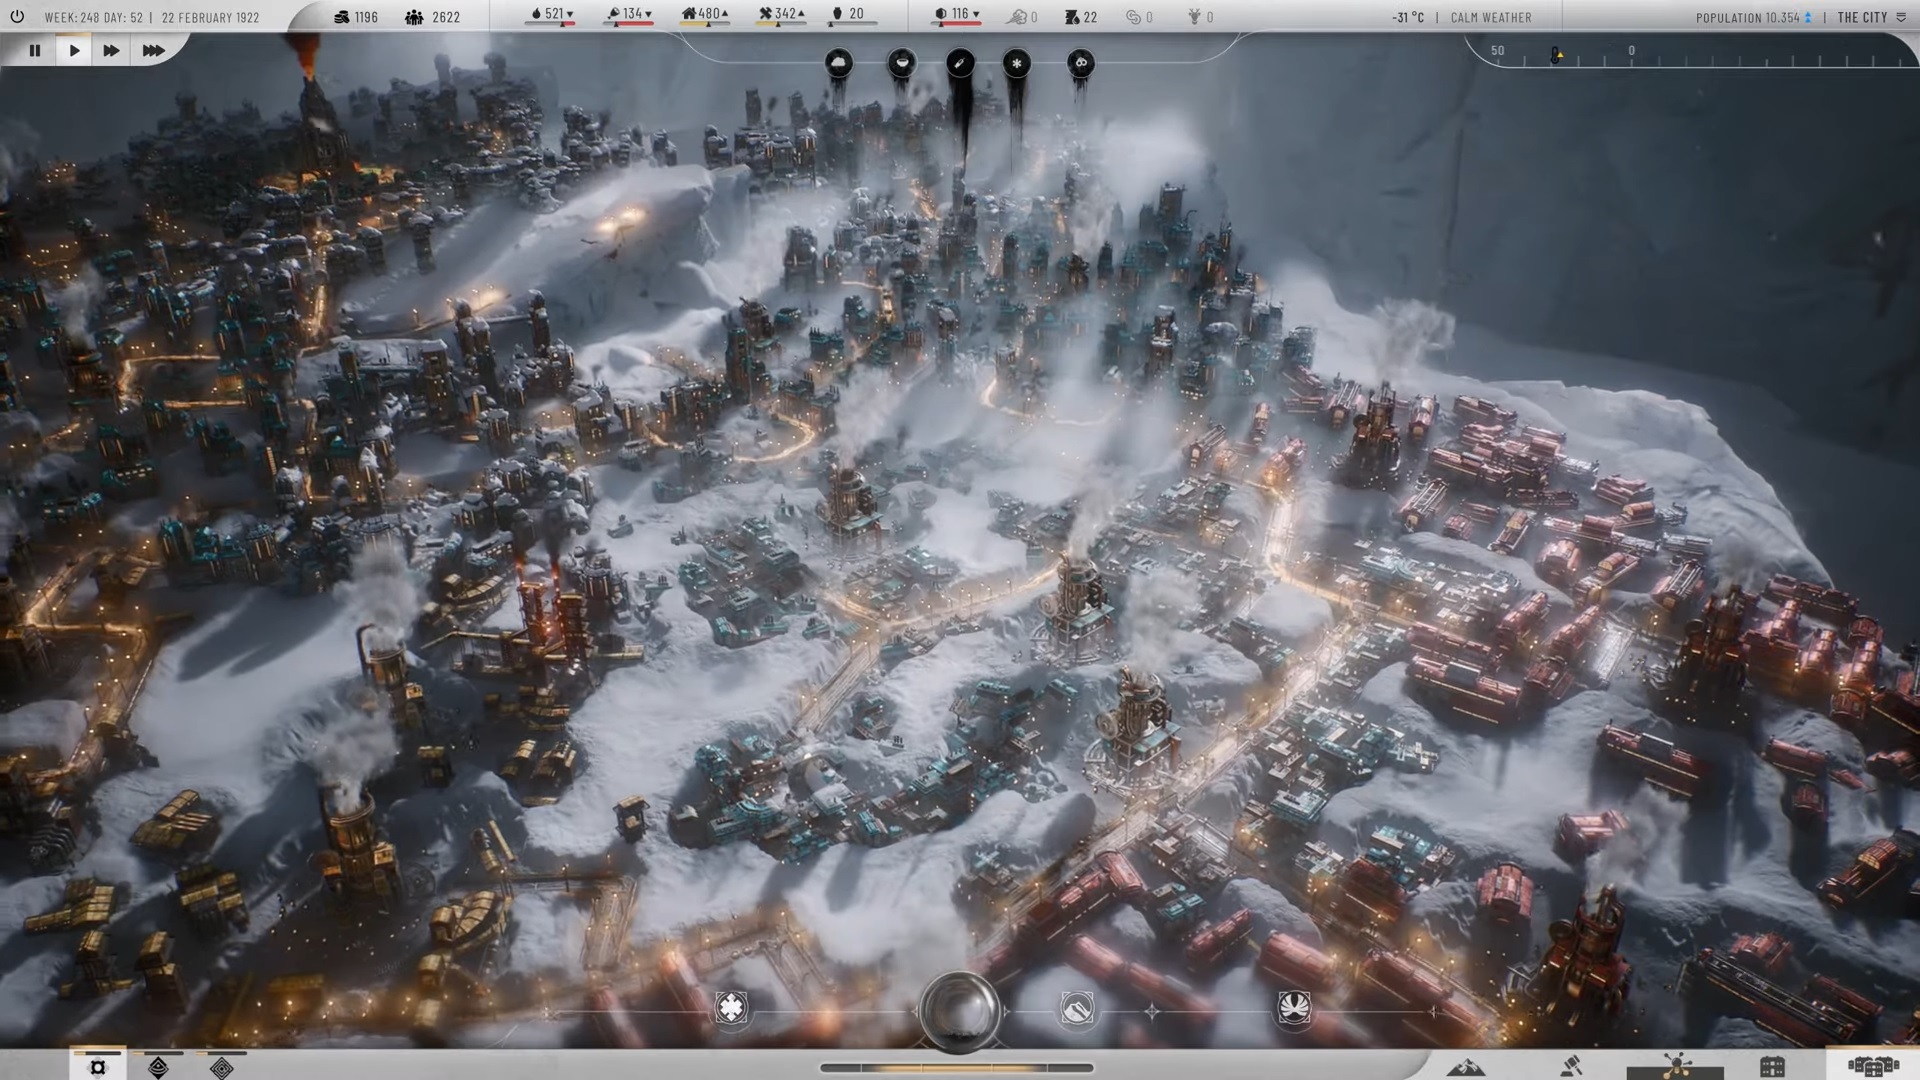Open the Idea Tree research panel
The height and width of the screenshot is (1080, 1920).
(x=1677, y=1066)
